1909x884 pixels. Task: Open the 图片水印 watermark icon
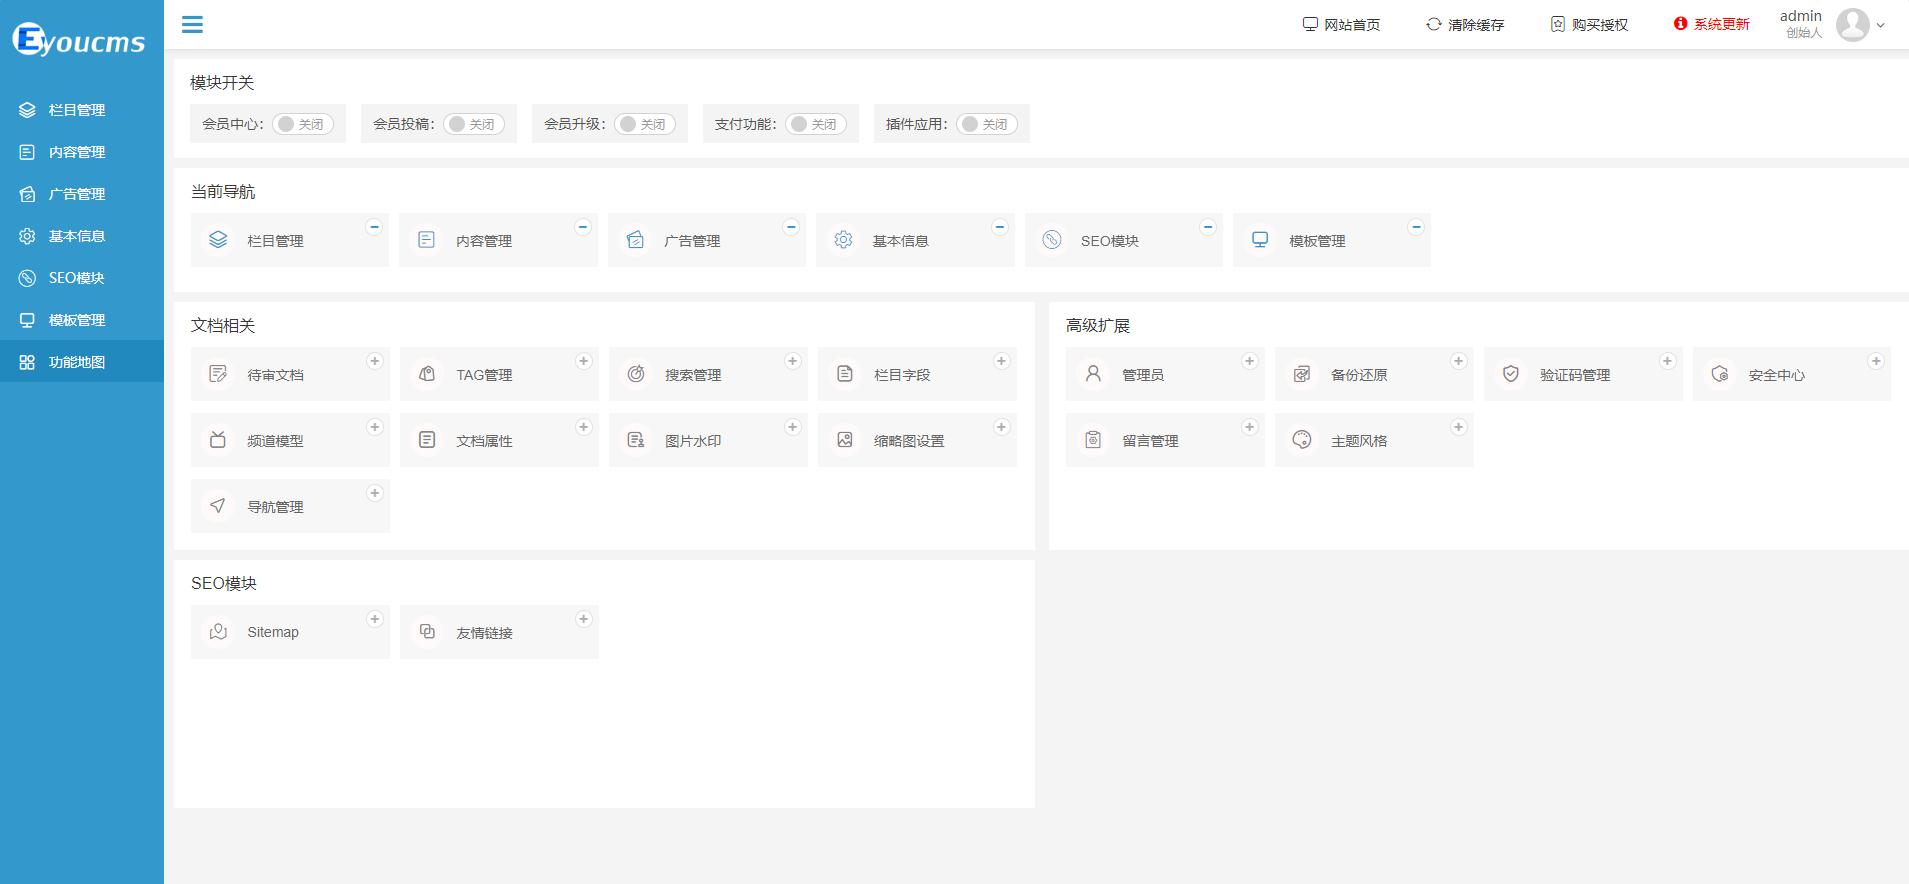[636, 440]
